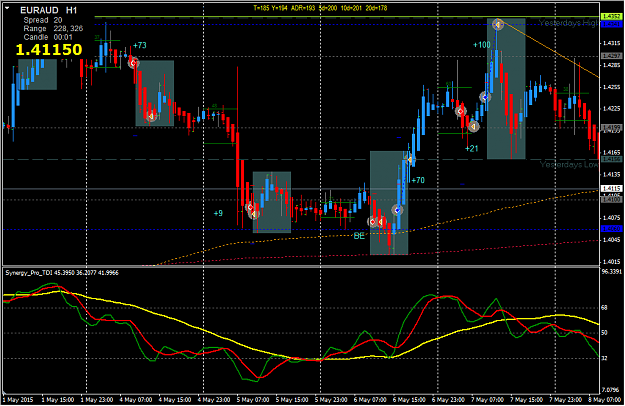The width and height of the screenshot is (625, 406).
Task: Select the blue 1.4341 price tag
Action: pyautogui.click(x=611, y=24)
